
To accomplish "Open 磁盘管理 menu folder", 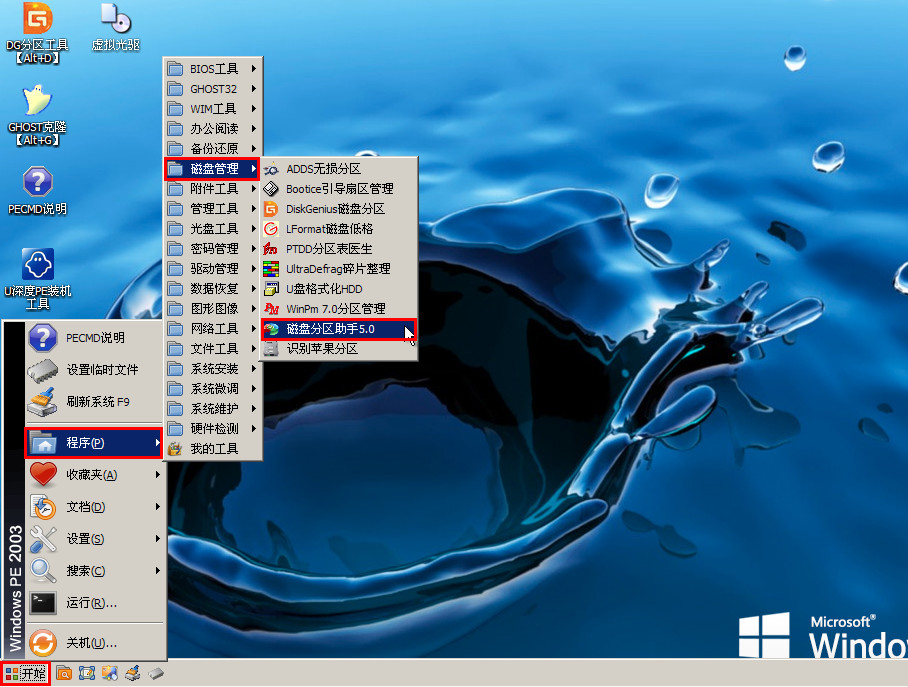I will 212,169.
